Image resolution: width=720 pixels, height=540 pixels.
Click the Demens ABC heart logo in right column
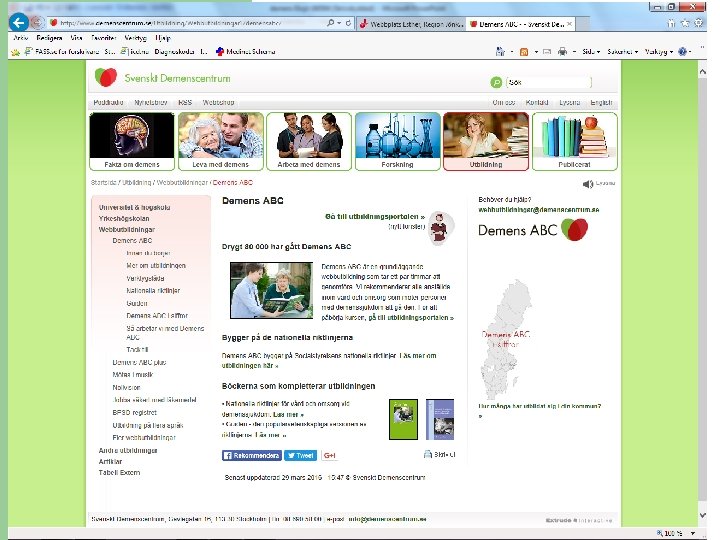point(574,229)
